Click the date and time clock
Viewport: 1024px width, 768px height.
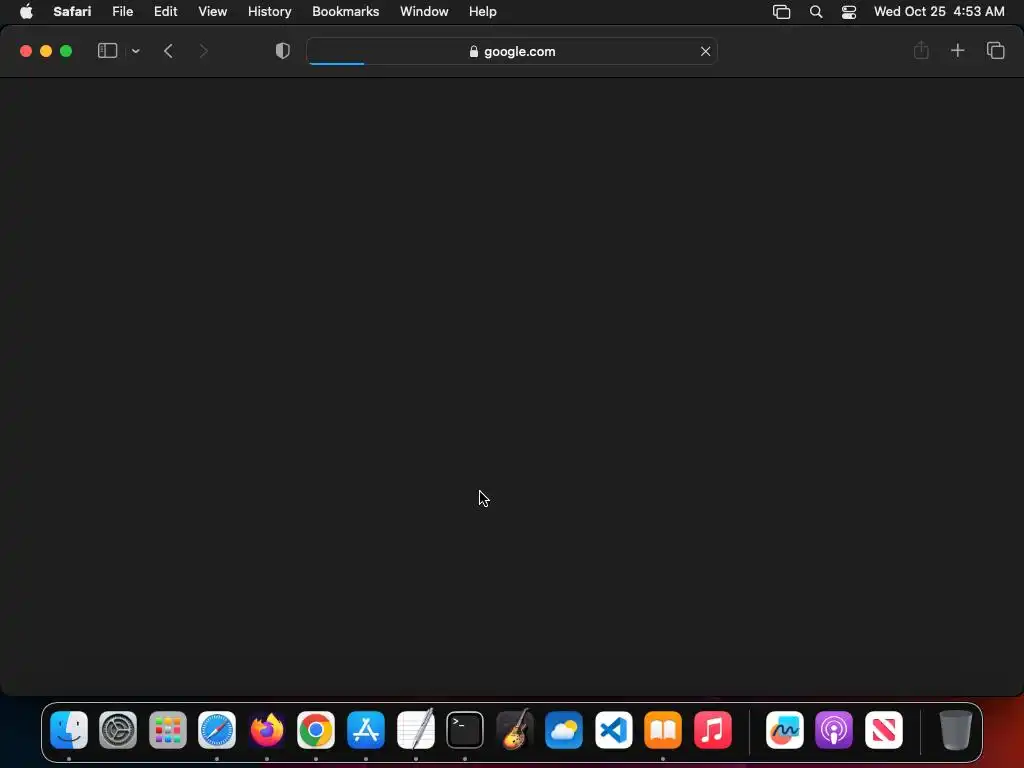click(x=938, y=12)
